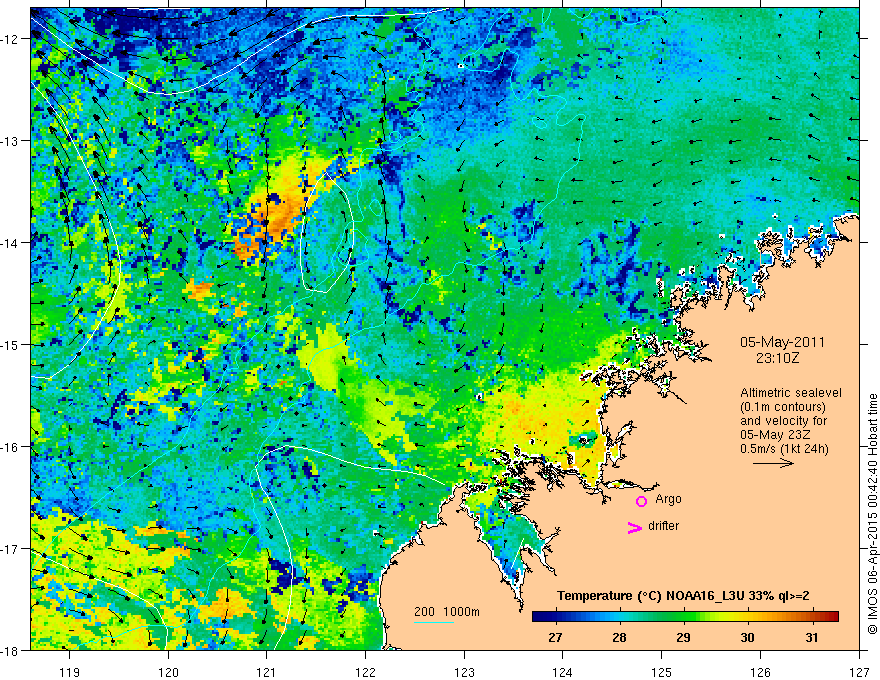Click the 27 color bar tick label
880x680 pixels.
(x=555, y=637)
